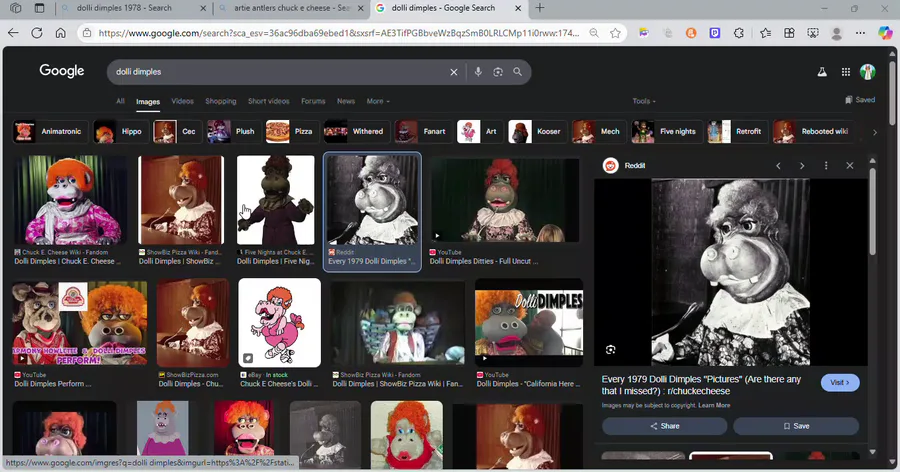Screen dimensions: 900x472
Task: Click the preview panel scrollbar
Action: click(x=872, y=212)
